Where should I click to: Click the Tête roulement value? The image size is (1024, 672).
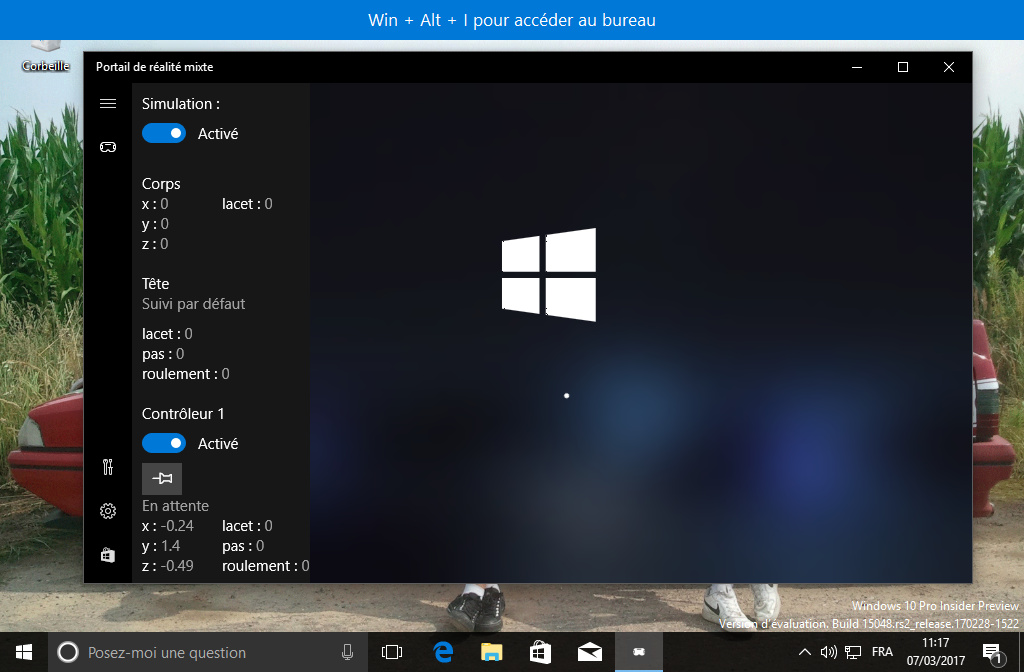click(x=225, y=374)
